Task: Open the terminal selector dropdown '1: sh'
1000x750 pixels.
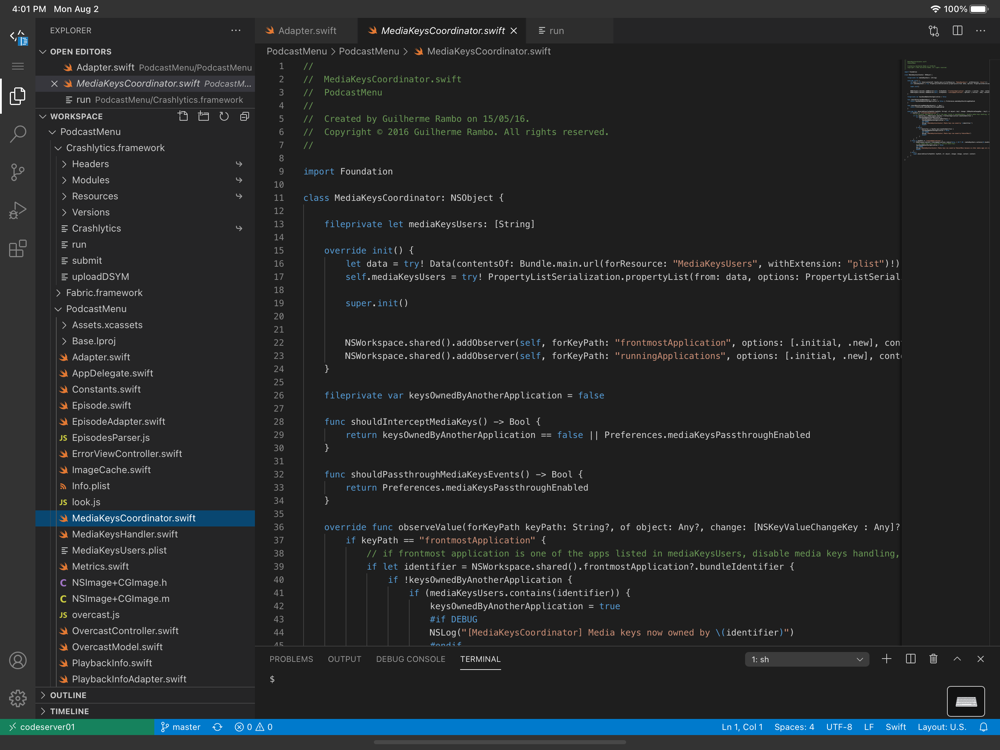Action: pos(806,660)
